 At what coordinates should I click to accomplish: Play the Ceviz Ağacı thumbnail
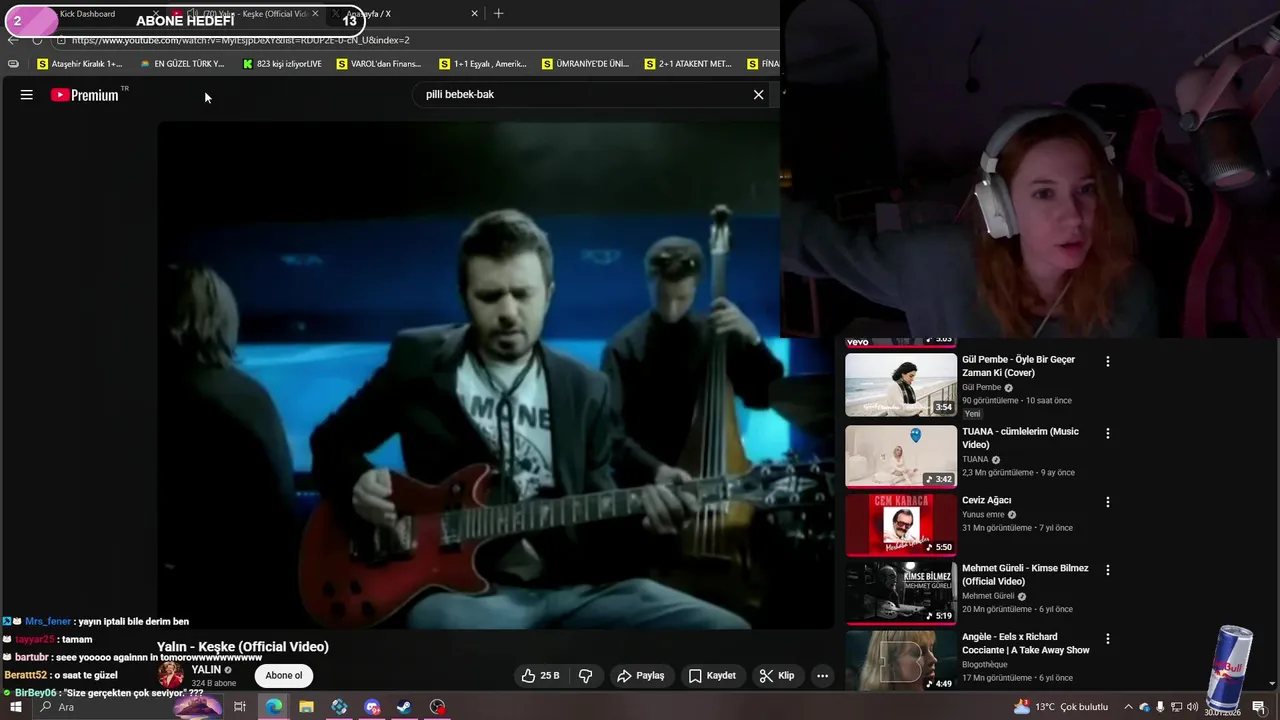[x=901, y=524]
